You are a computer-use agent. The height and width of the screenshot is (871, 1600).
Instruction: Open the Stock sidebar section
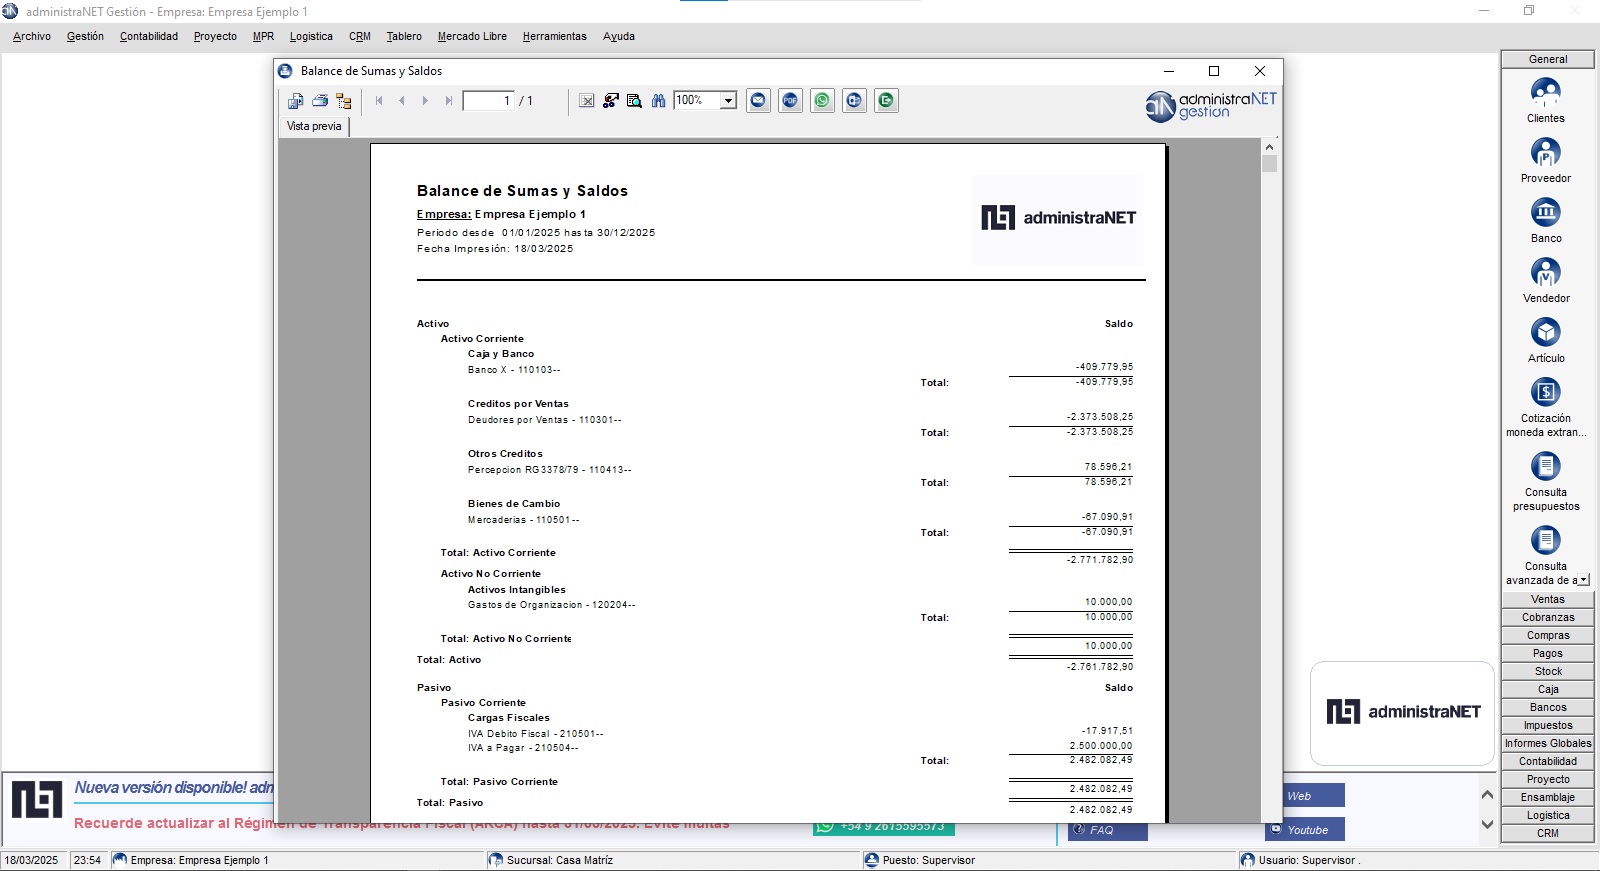click(1548, 671)
